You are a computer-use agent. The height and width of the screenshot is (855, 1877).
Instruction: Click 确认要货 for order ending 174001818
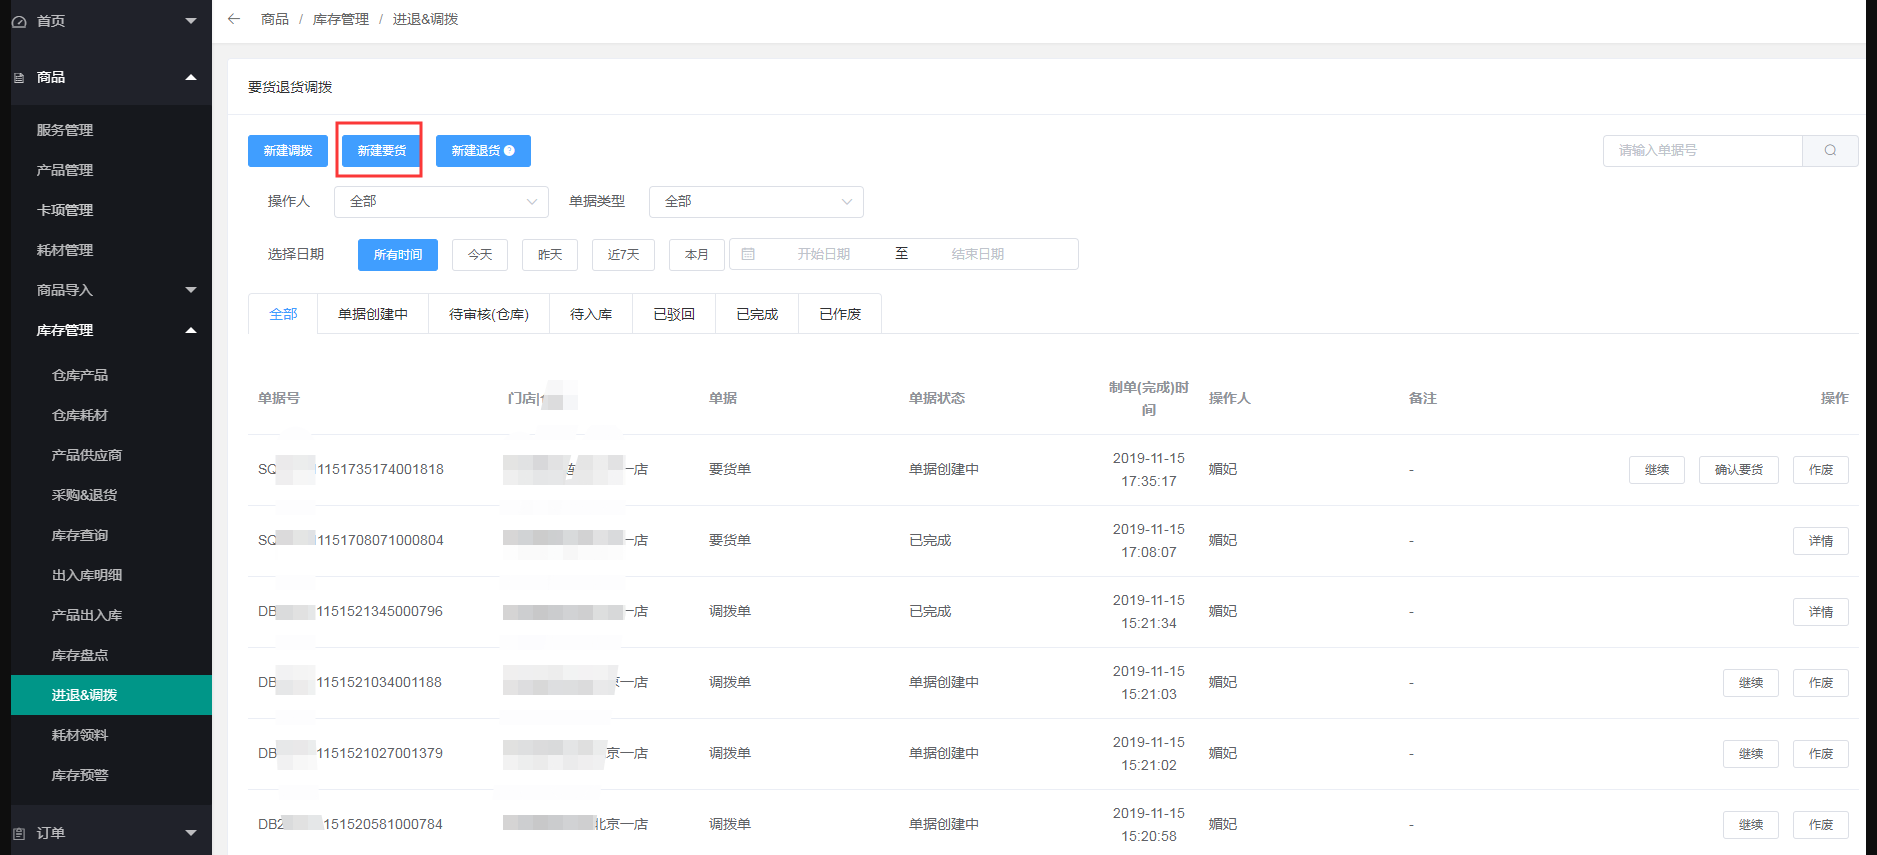coord(1739,470)
